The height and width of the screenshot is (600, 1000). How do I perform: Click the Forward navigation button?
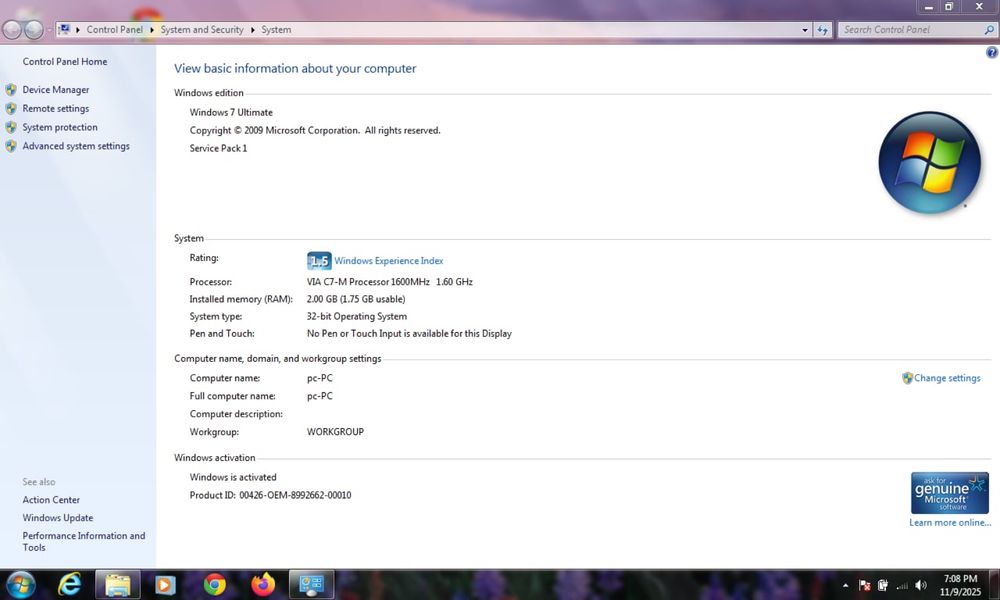(33, 29)
